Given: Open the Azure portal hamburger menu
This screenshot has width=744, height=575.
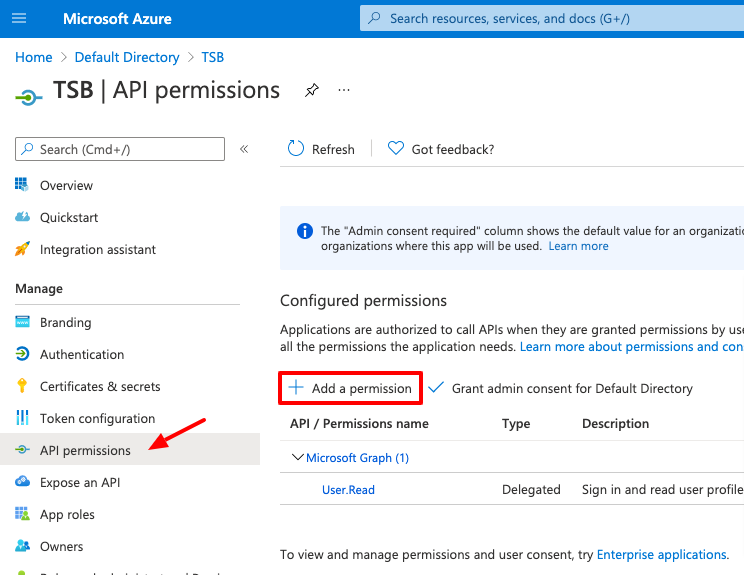Looking at the screenshot, I should pyautogui.click(x=19, y=19).
